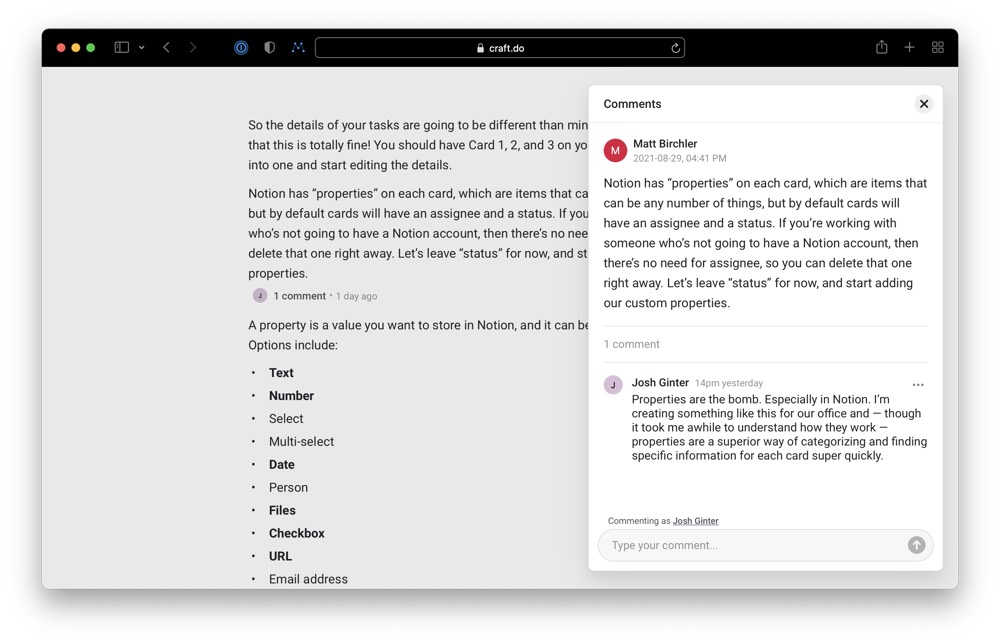Send the comment with arrow button
This screenshot has height=644, width=1000.
(x=916, y=545)
